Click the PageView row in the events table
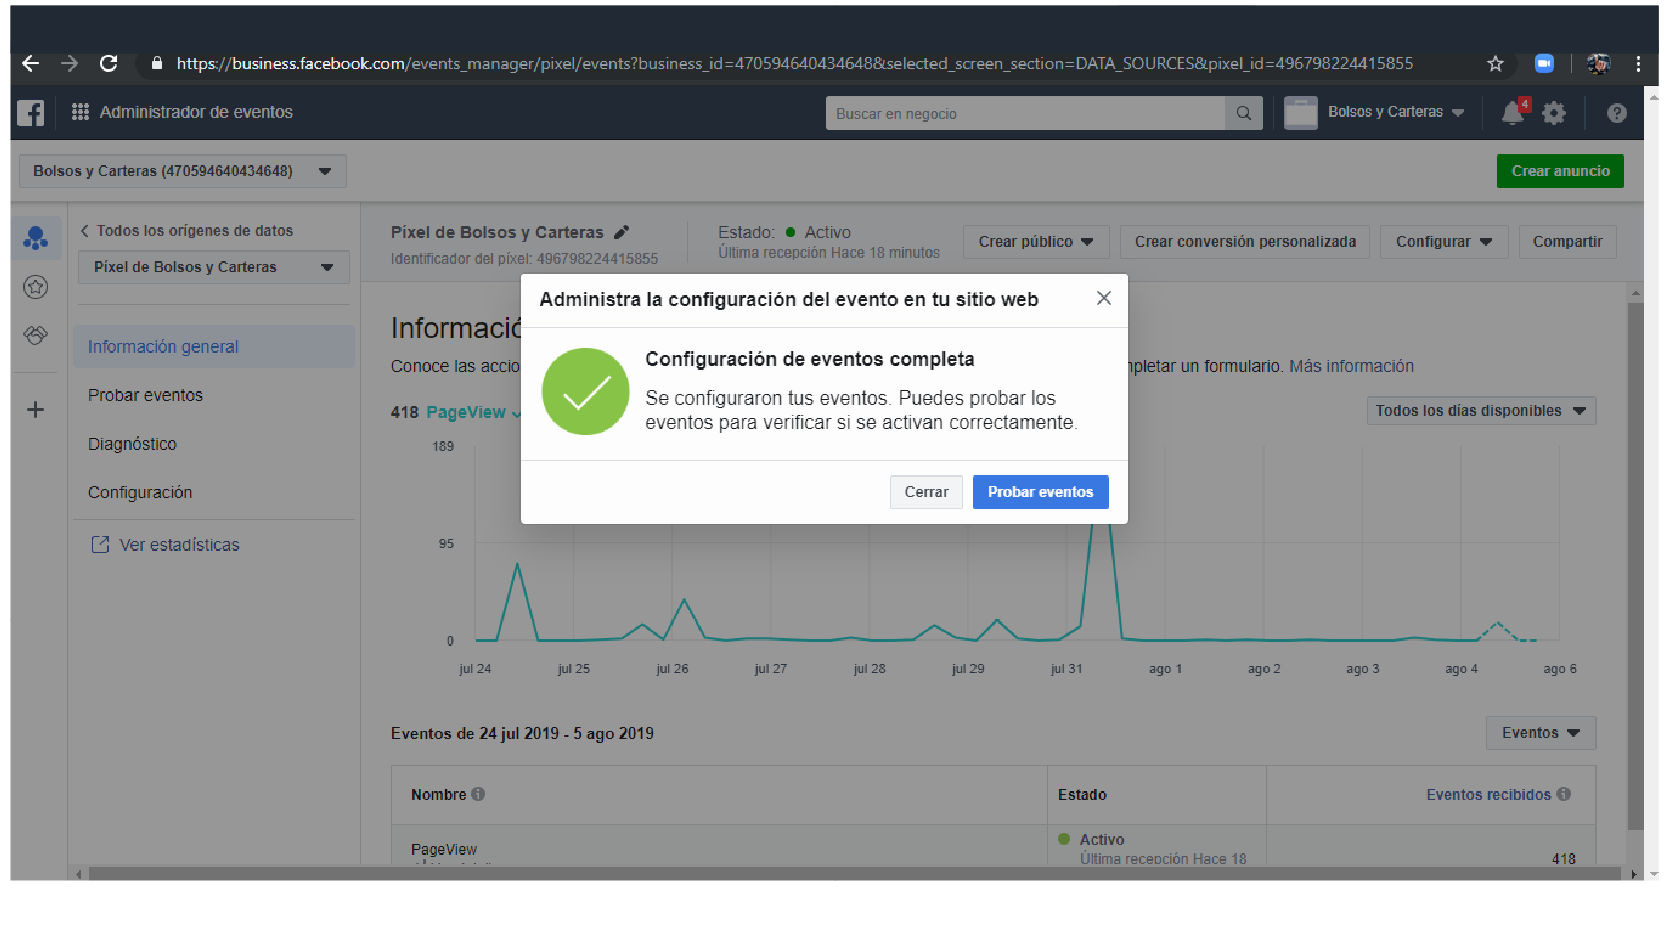Screen dimensions: 1668x934 (x=993, y=847)
